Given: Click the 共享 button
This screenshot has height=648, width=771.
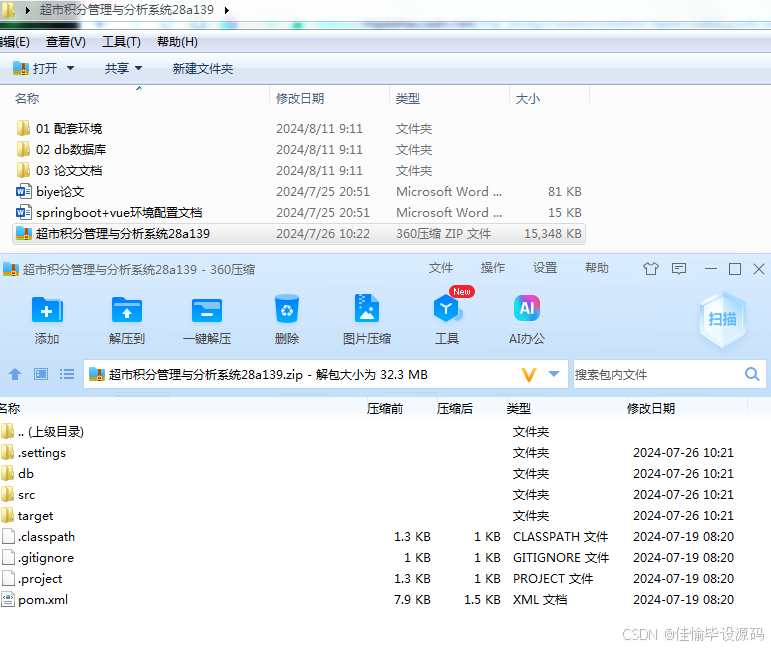Looking at the screenshot, I should (x=117, y=68).
